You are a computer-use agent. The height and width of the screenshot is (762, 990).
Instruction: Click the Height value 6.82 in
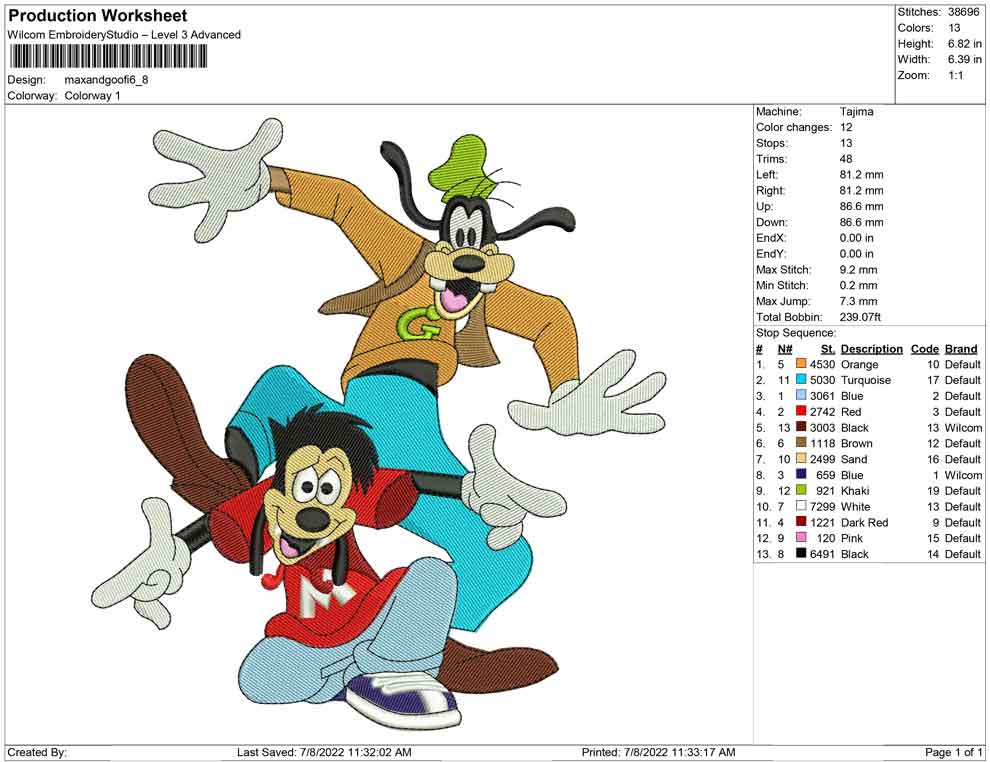964,44
